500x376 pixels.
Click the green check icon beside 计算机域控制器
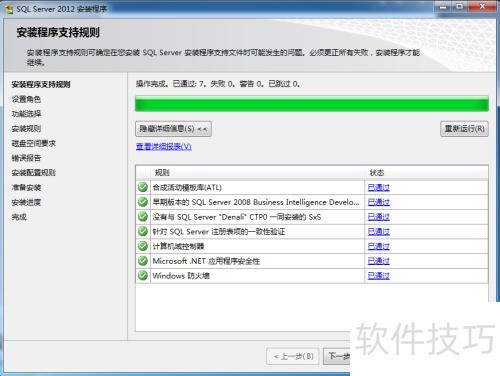(x=143, y=246)
